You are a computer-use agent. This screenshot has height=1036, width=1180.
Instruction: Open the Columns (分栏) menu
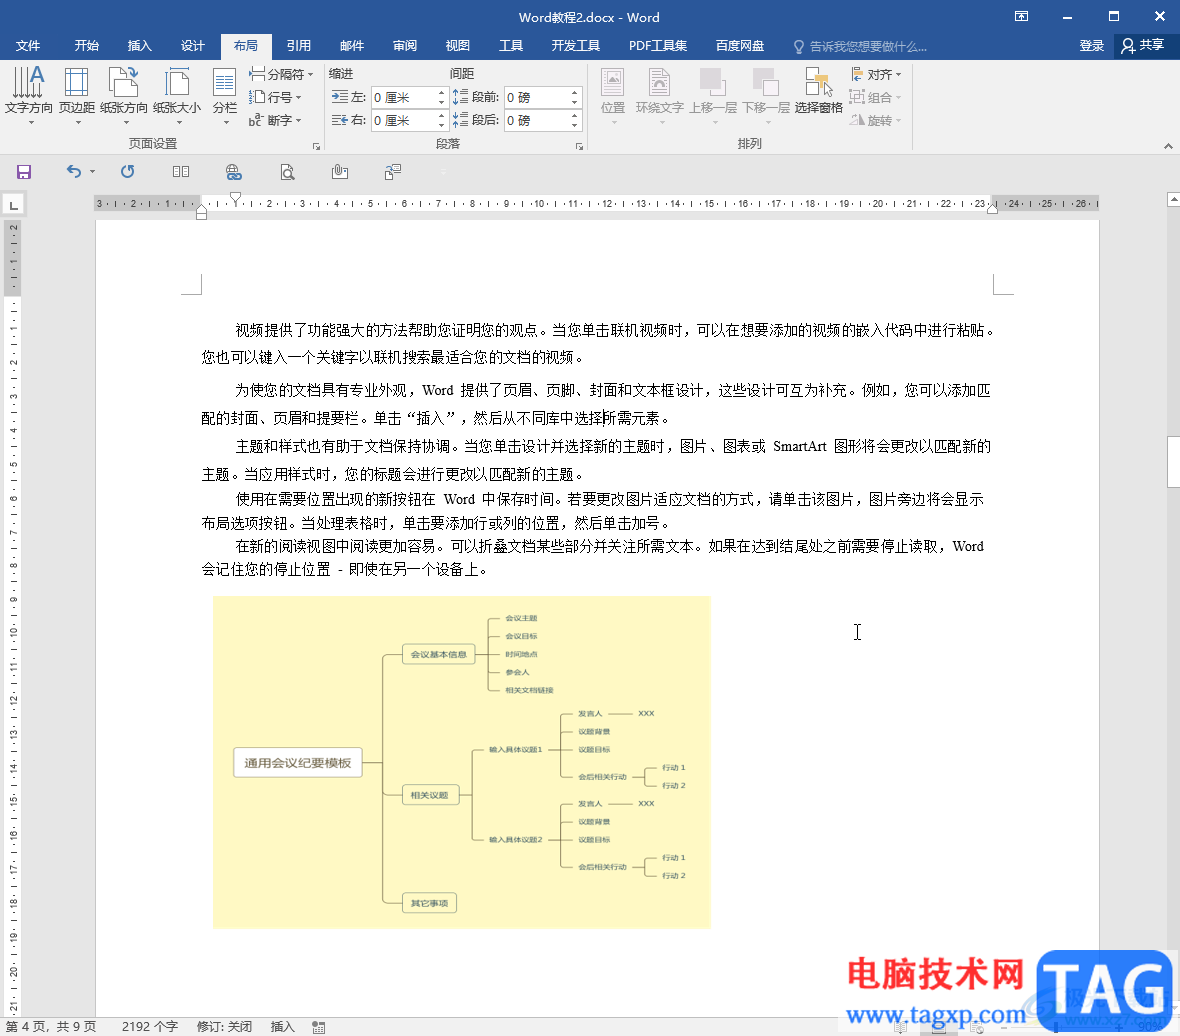click(x=224, y=95)
